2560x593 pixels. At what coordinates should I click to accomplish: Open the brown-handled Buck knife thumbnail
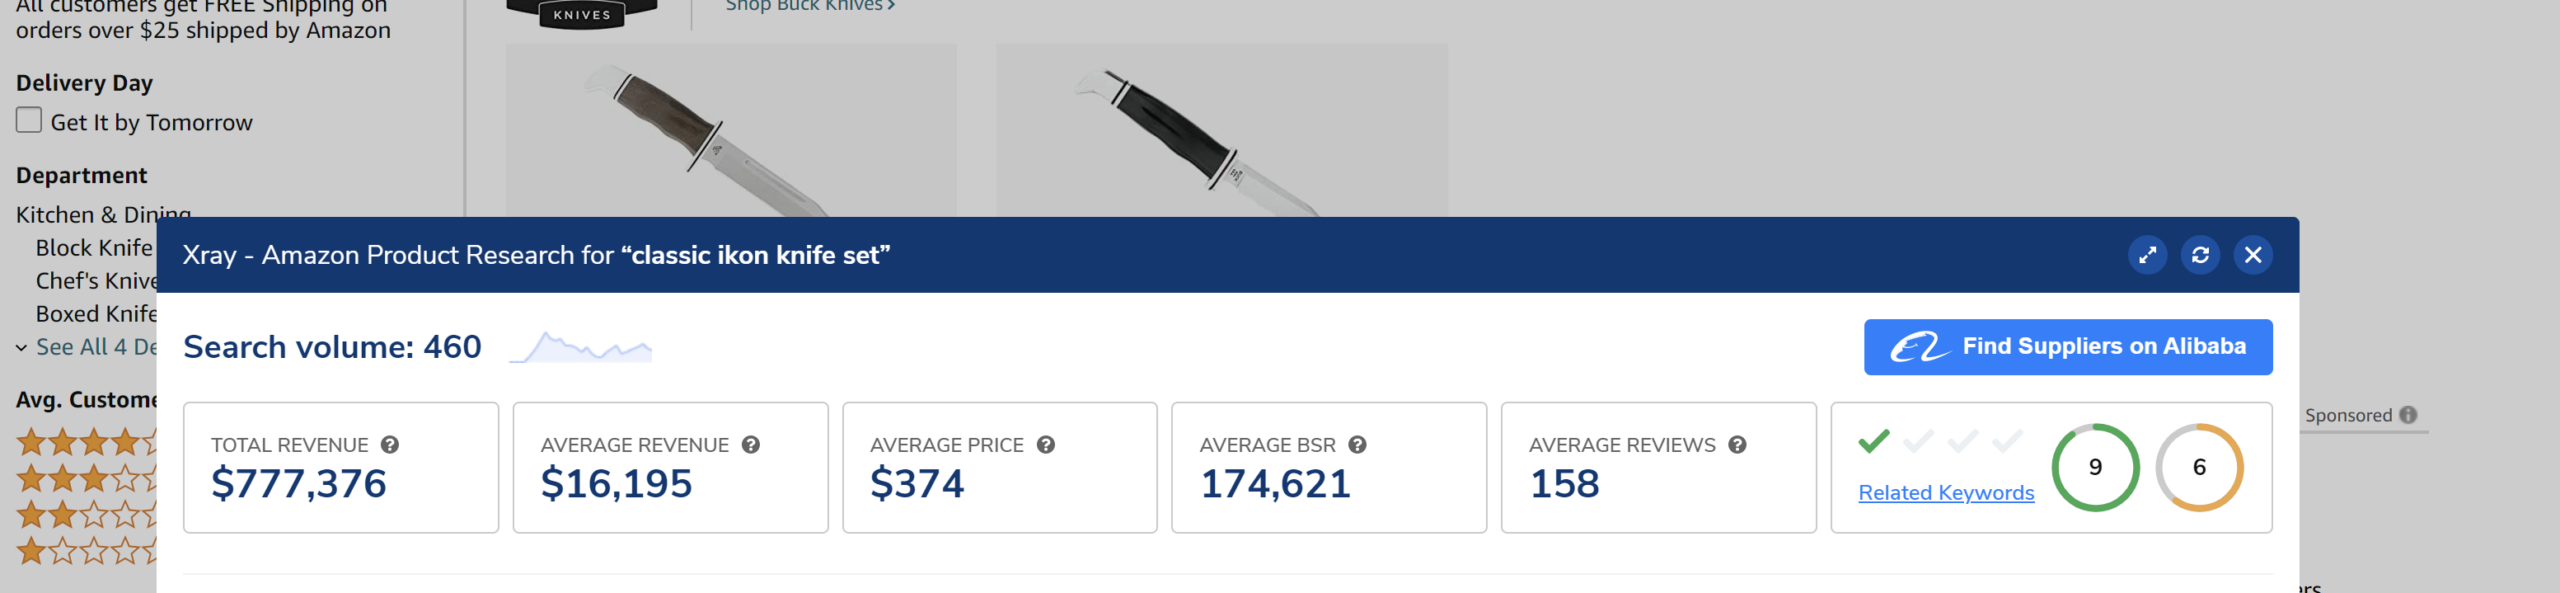click(x=730, y=130)
